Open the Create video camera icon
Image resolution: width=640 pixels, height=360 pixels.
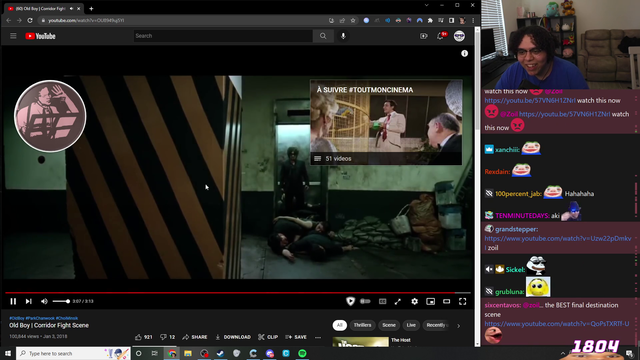click(424, 36)
